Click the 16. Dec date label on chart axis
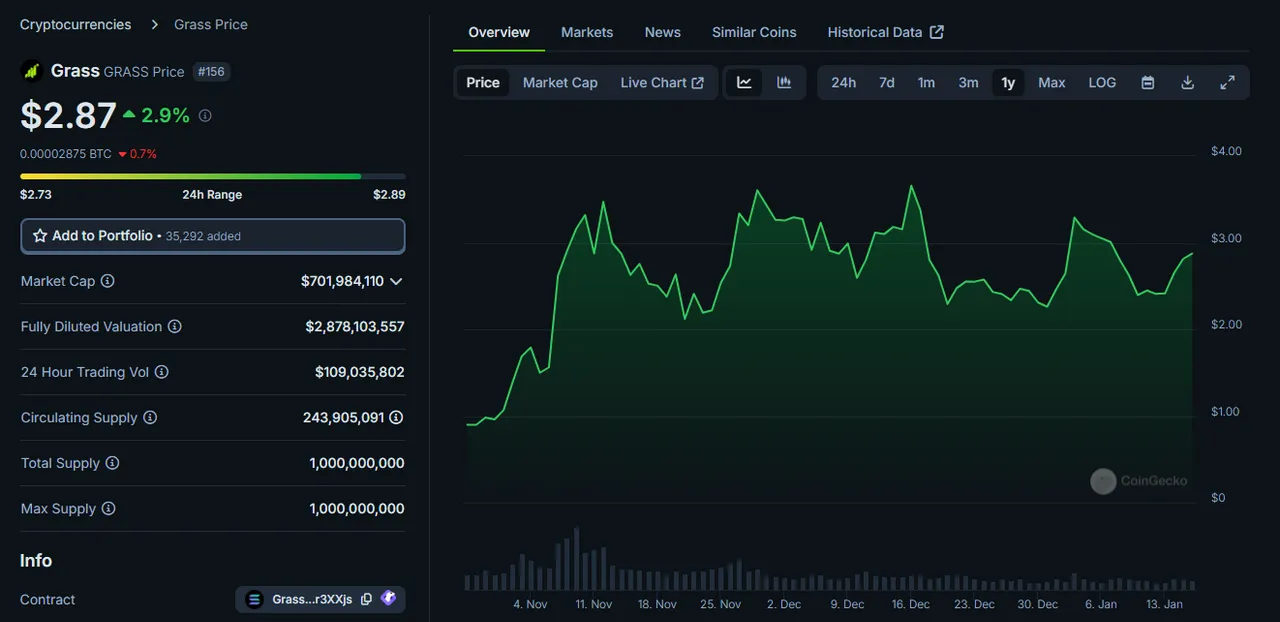The width and height of the screenshot is (1280, 622). 911,604
